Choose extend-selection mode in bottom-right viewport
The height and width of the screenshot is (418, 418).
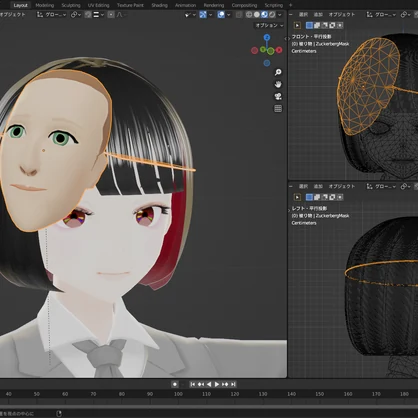coord(317,197)
